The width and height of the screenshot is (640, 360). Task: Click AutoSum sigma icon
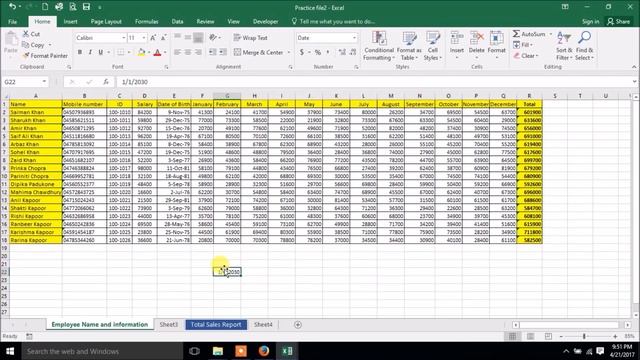[516, 34]
